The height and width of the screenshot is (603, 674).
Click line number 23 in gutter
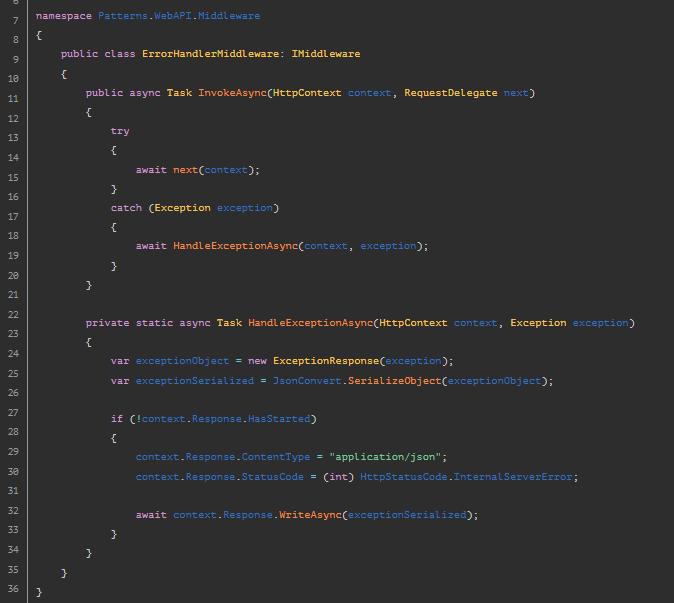point(13,334)
